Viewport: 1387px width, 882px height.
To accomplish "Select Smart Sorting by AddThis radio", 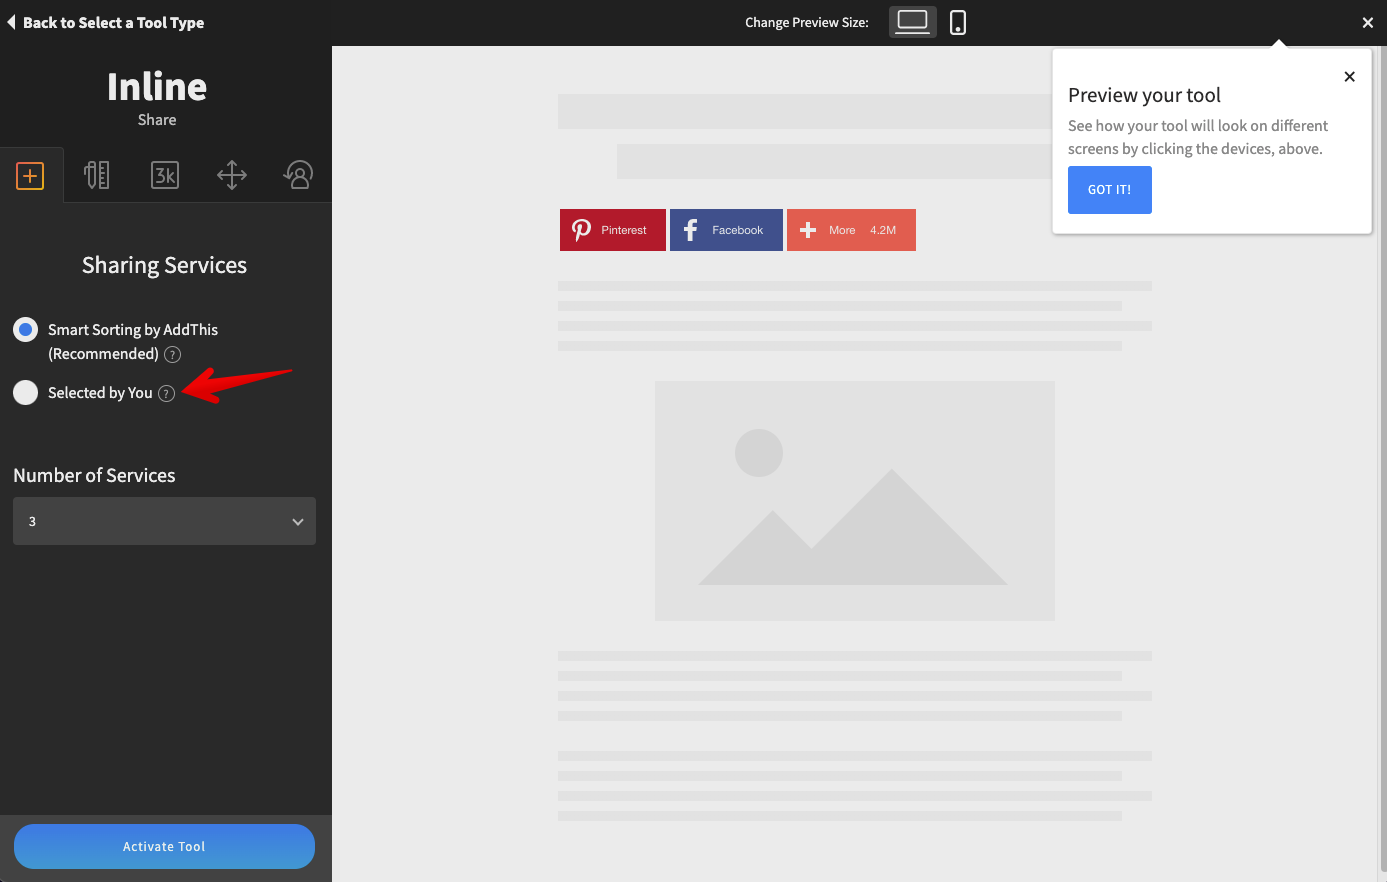I will (x=26, y=329).
